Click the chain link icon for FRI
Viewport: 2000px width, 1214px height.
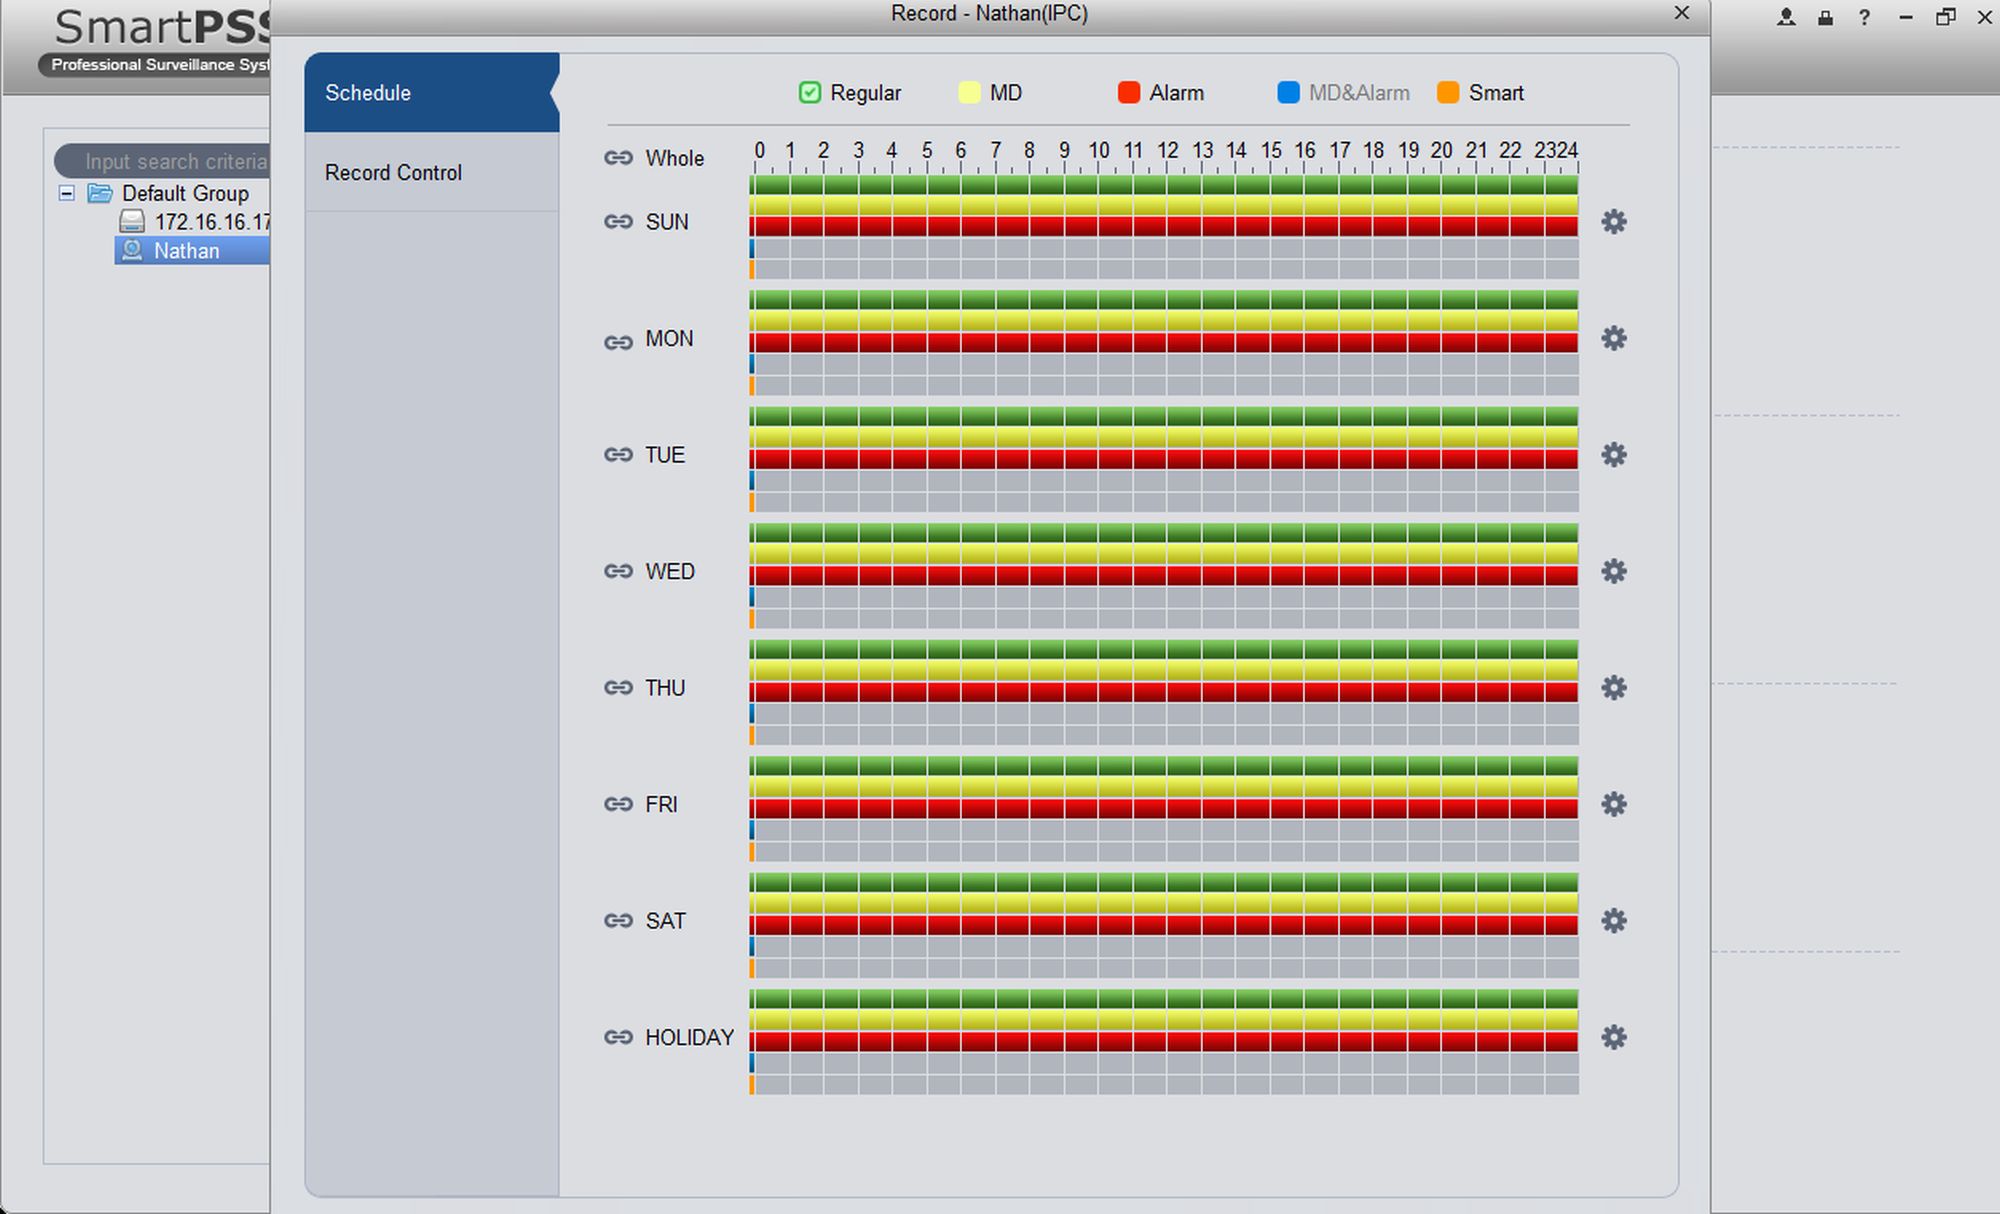tap(618, 804)
